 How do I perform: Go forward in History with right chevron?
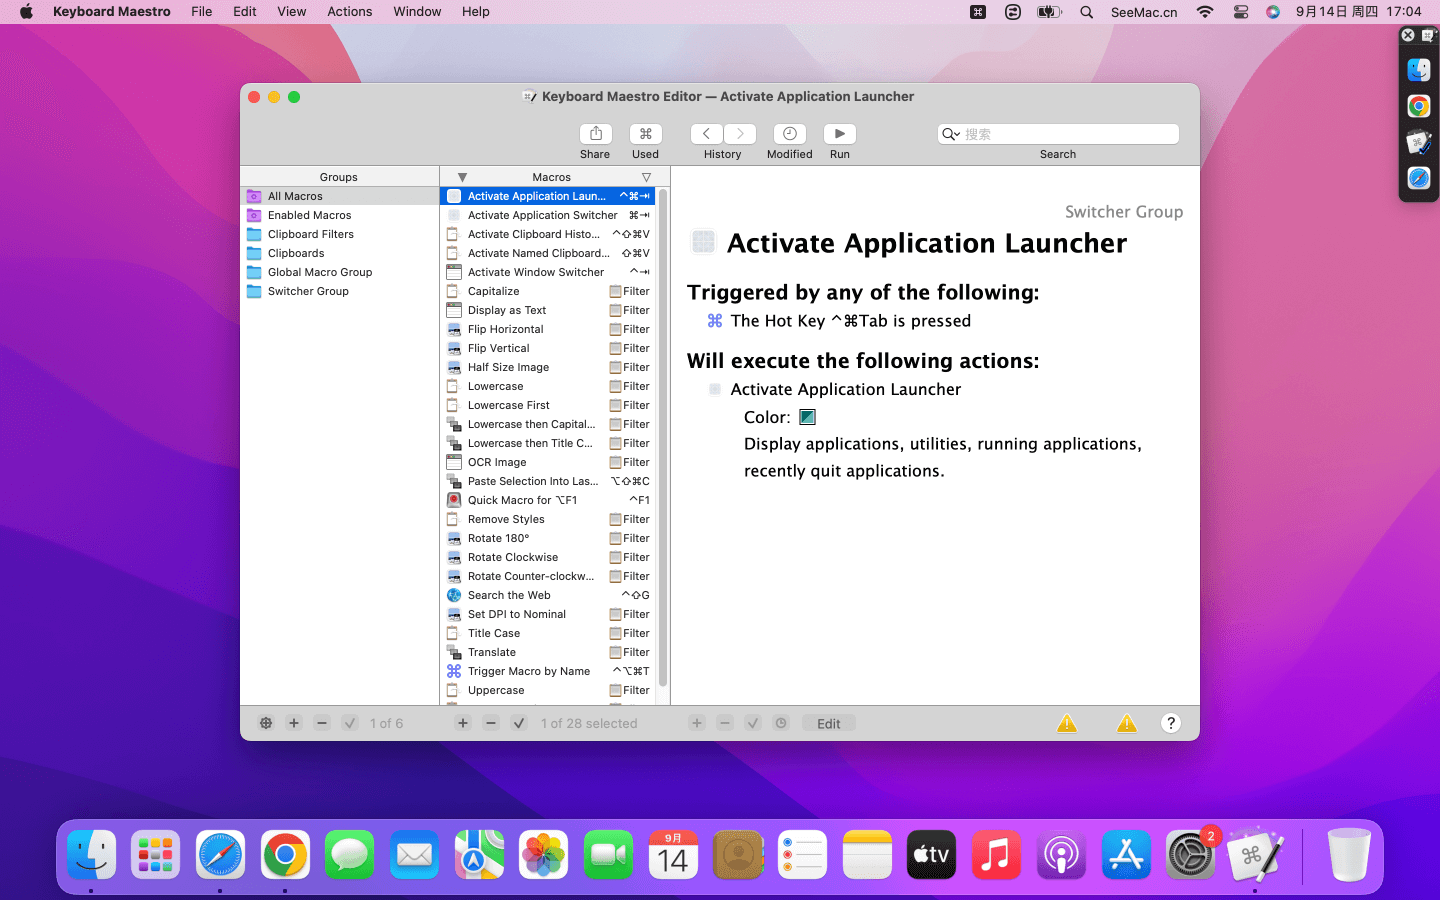tap(740, 134)
